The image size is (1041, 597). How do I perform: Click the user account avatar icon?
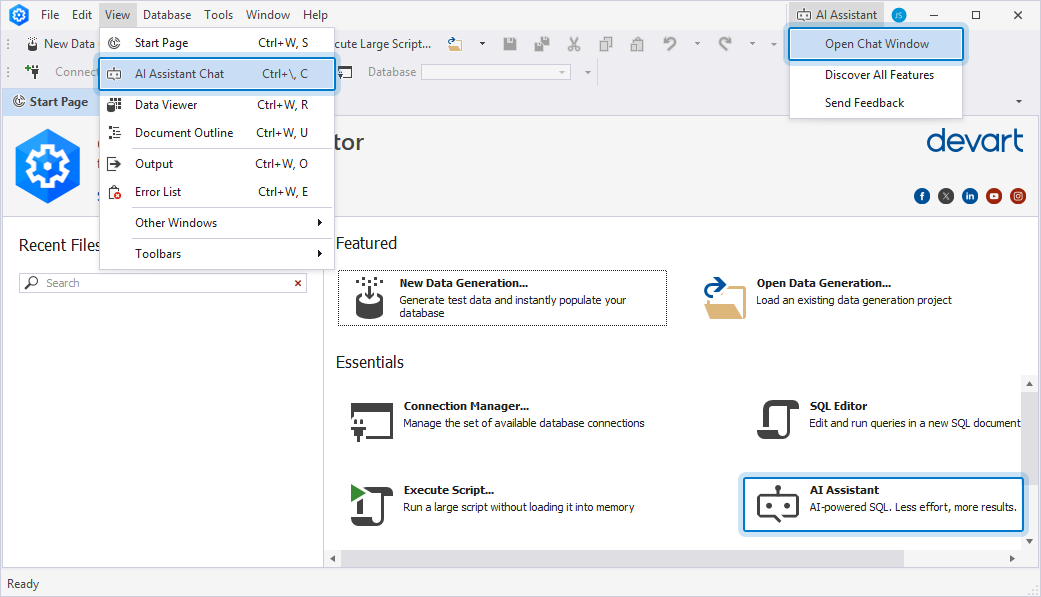[898, 15]
